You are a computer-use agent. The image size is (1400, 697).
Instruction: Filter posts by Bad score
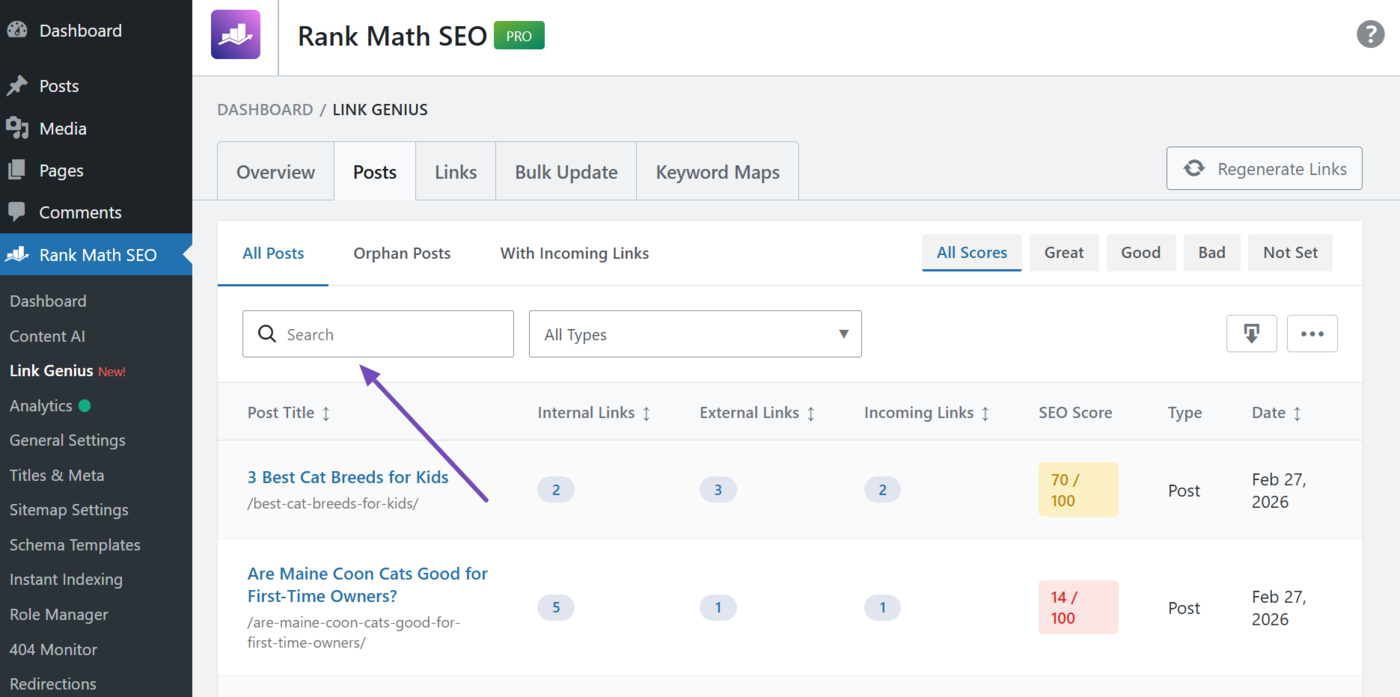[1211, 253]
